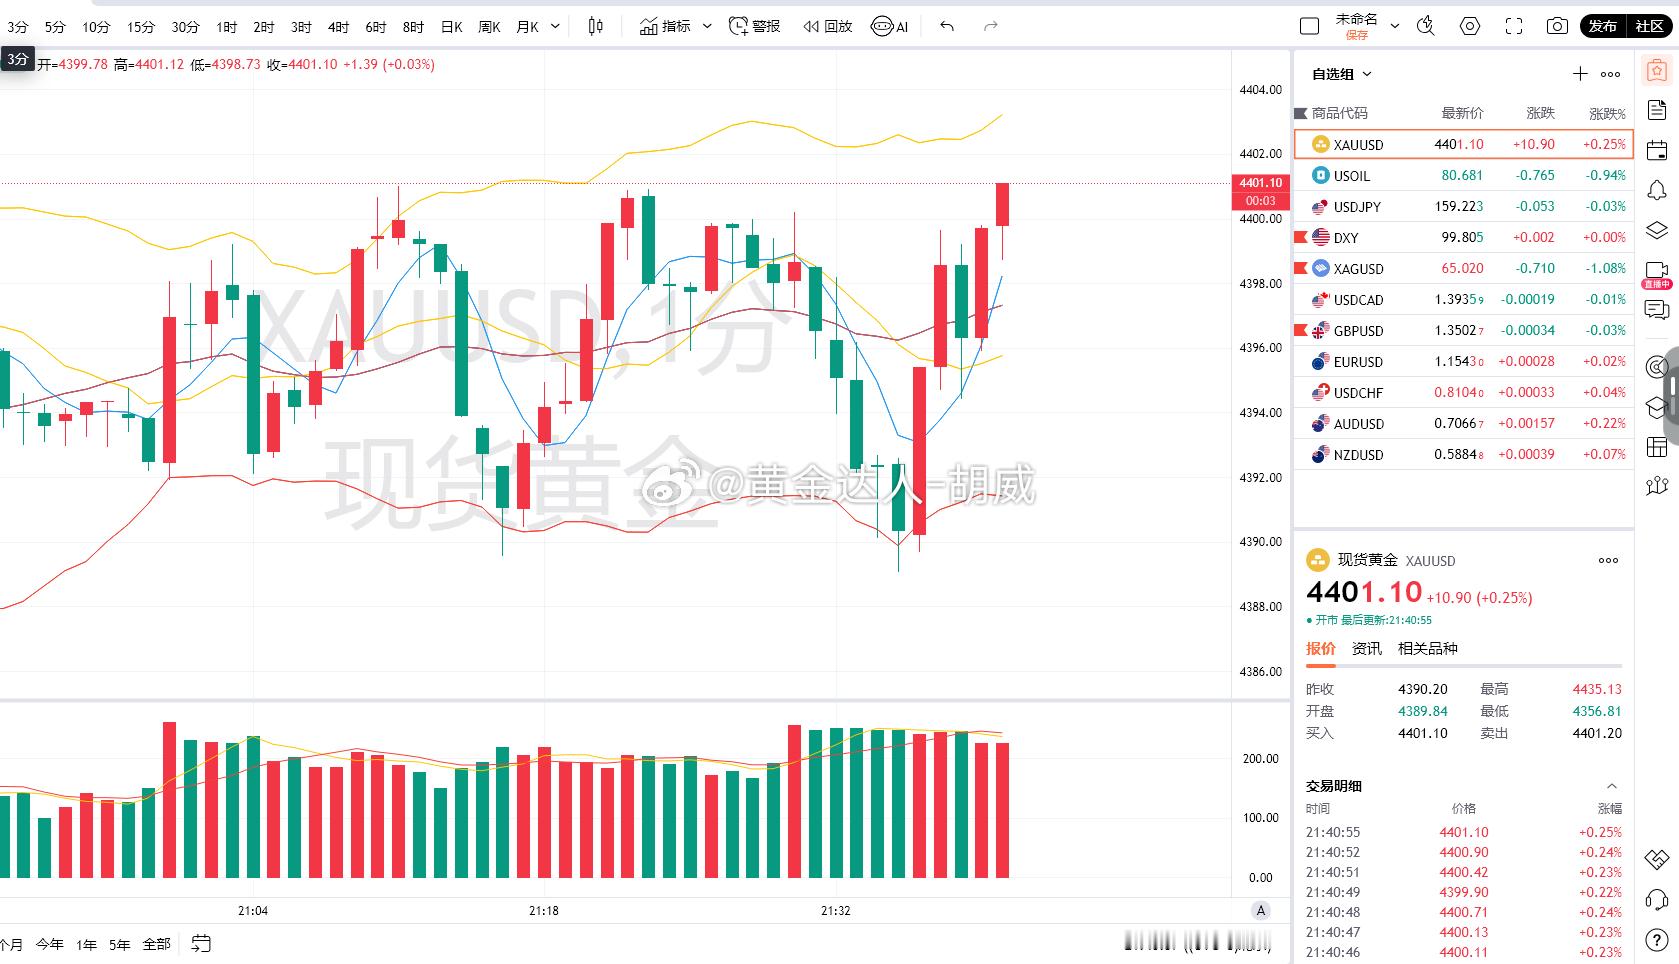Toggle auto scale button labeled A
Image resolution: width=1679 pixels, height=964 pixels.
point(1261,910)
